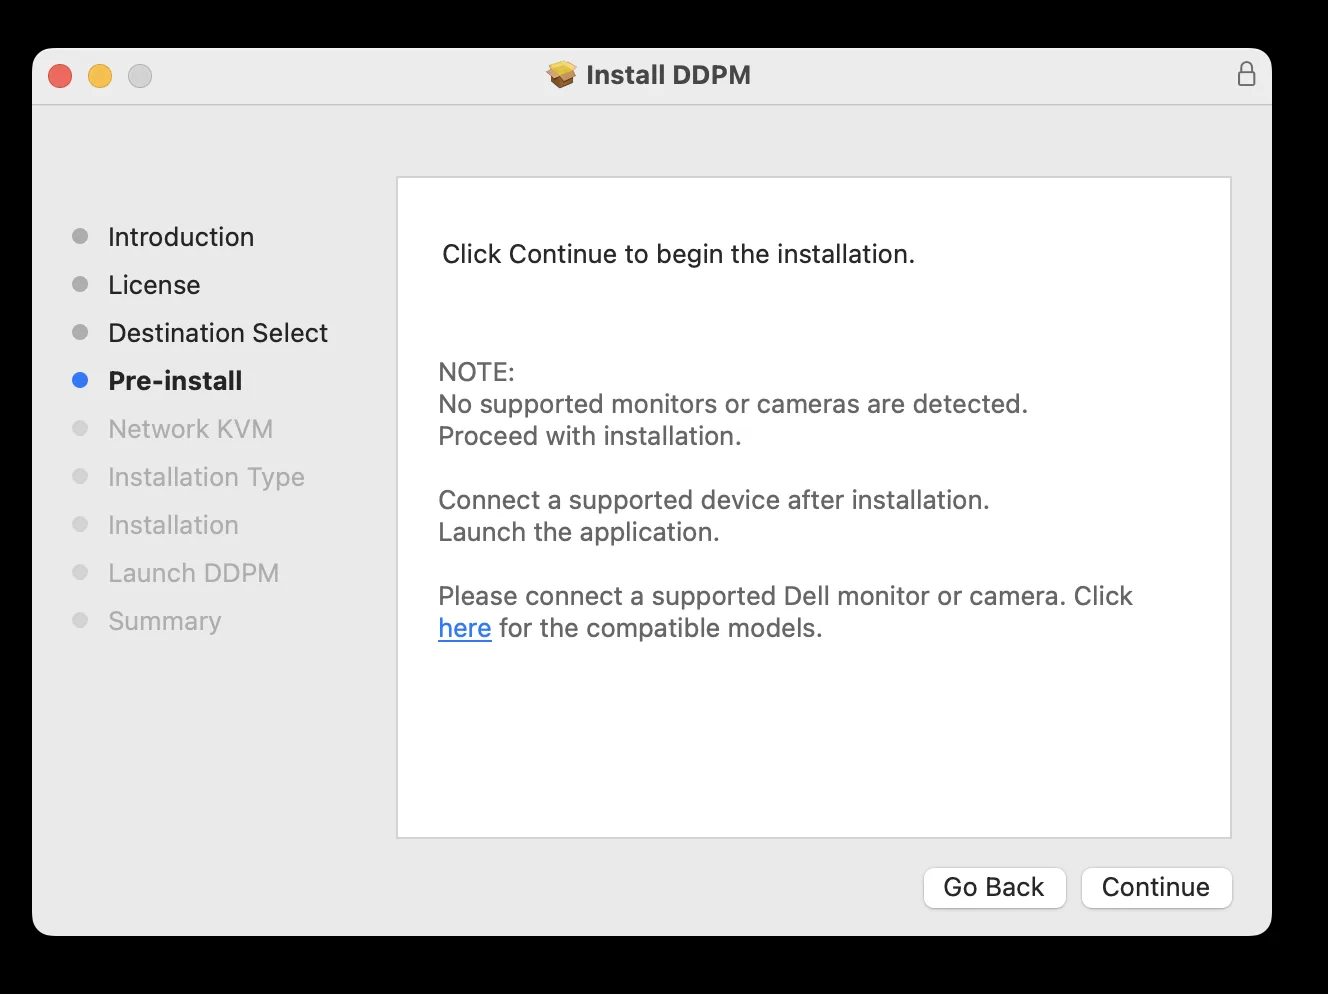This screenshot has height=994, width=1328.
Task: Click the gray bullet next to License
Action: (81, 285)
